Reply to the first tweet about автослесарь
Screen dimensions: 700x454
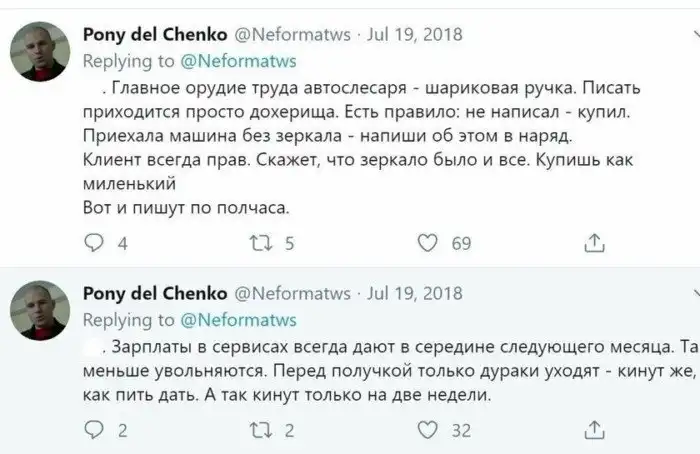(94, 242)
